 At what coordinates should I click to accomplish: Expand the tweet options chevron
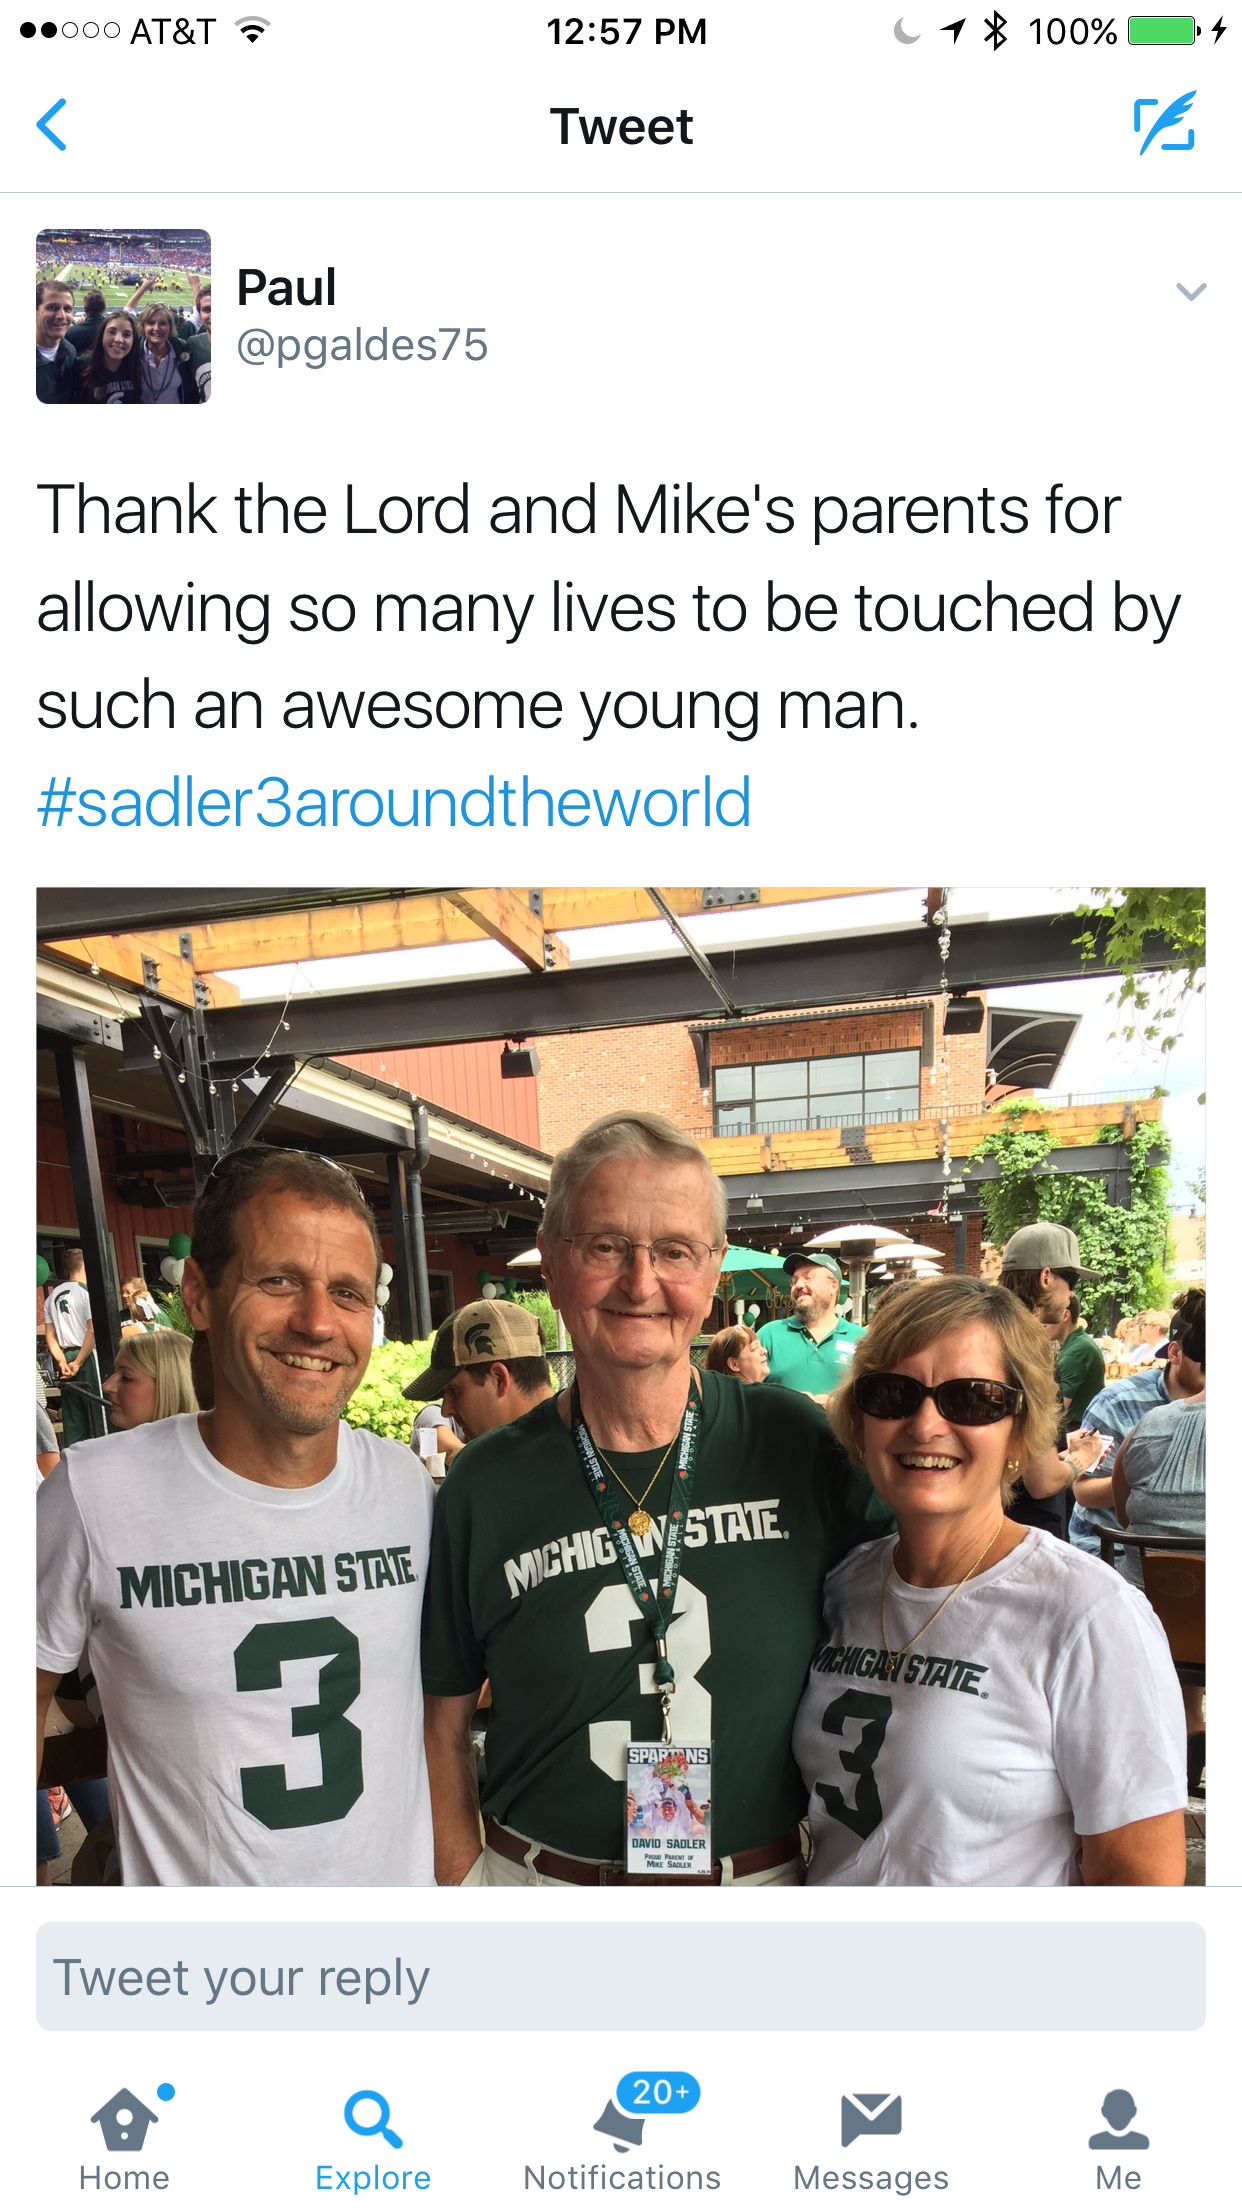(x=1191, y=292)
